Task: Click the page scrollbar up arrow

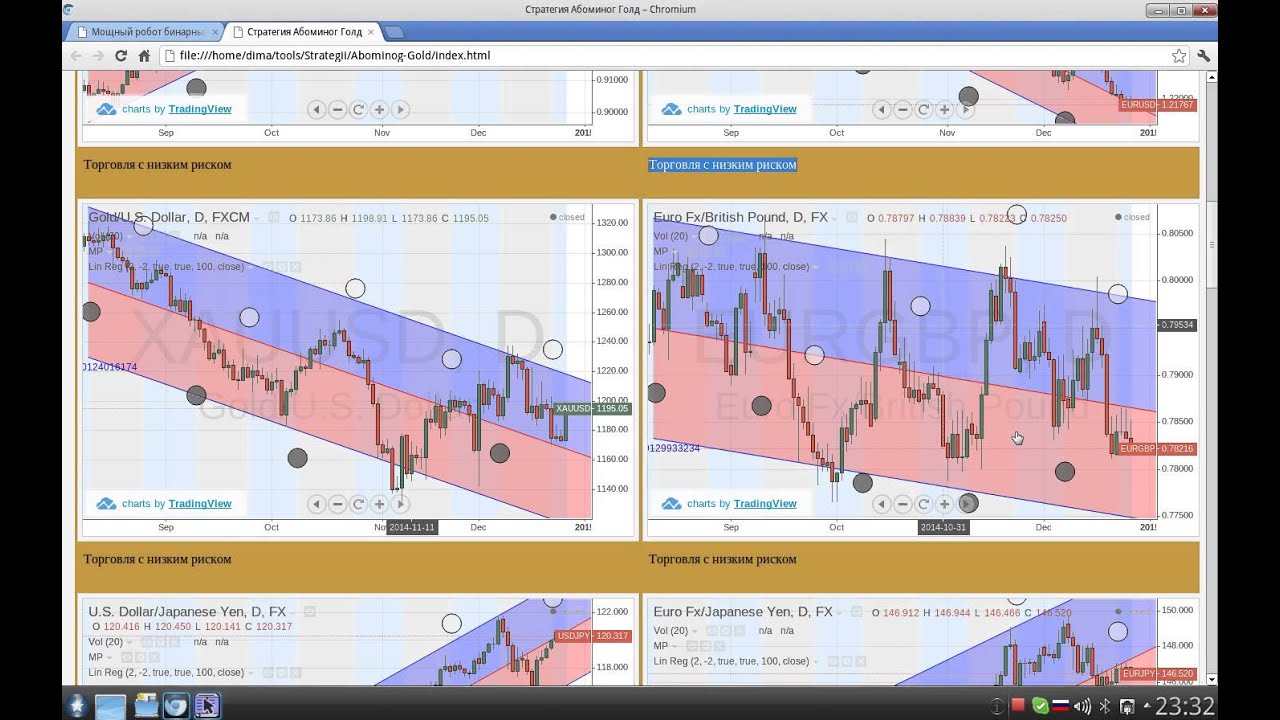Action: point(1211,77)
